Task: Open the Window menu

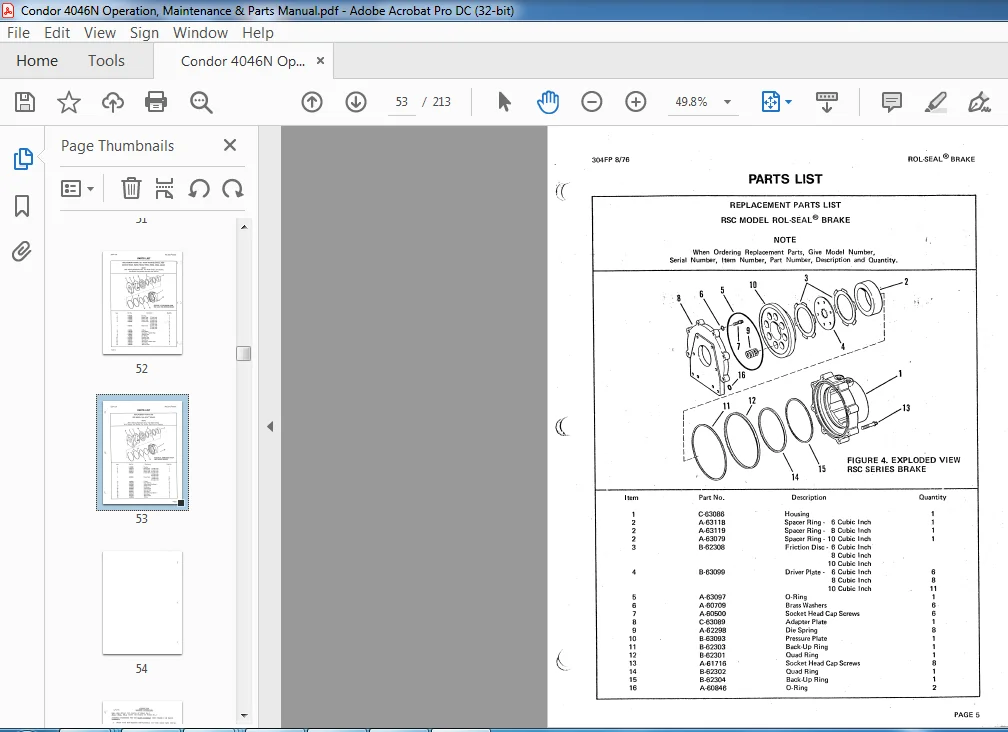Action: [200, 33]
